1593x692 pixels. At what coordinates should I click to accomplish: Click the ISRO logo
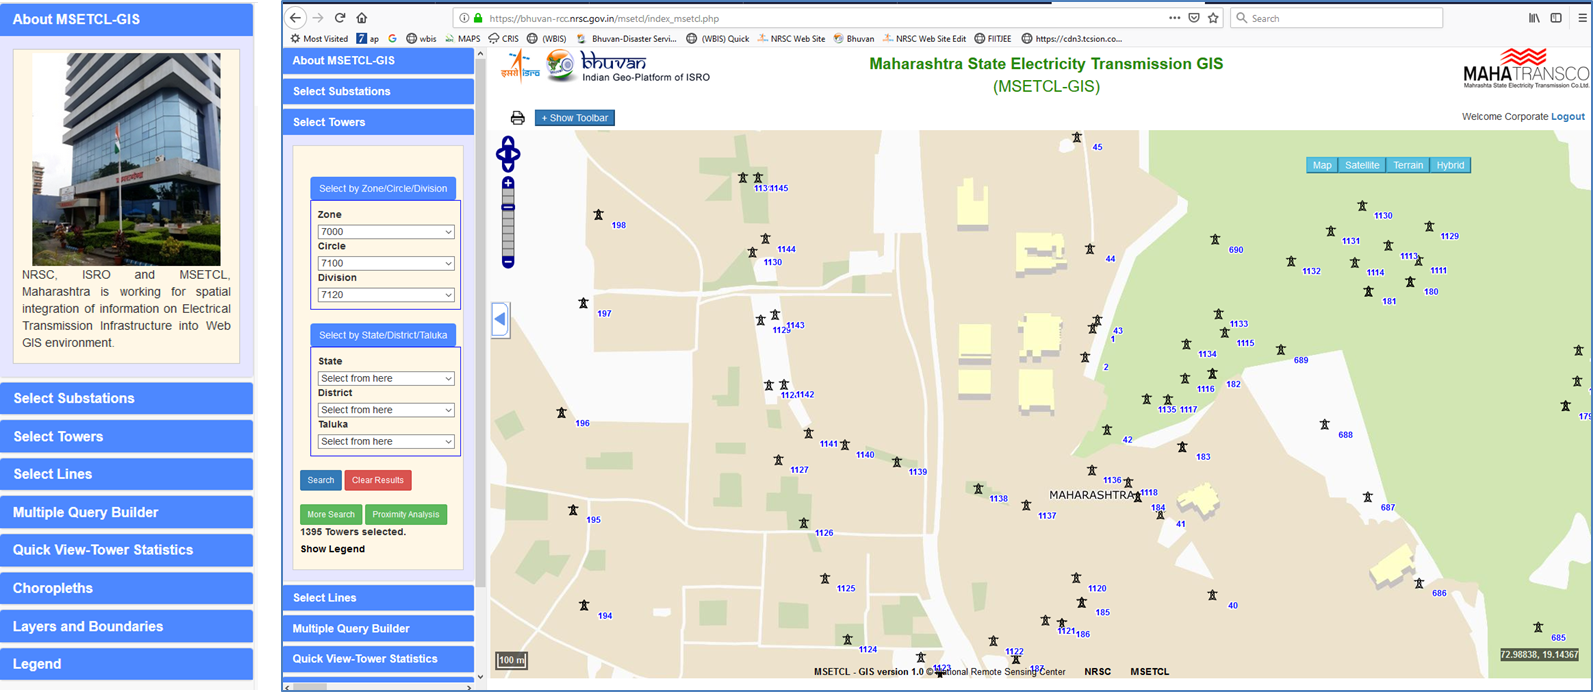pos(520,66)
